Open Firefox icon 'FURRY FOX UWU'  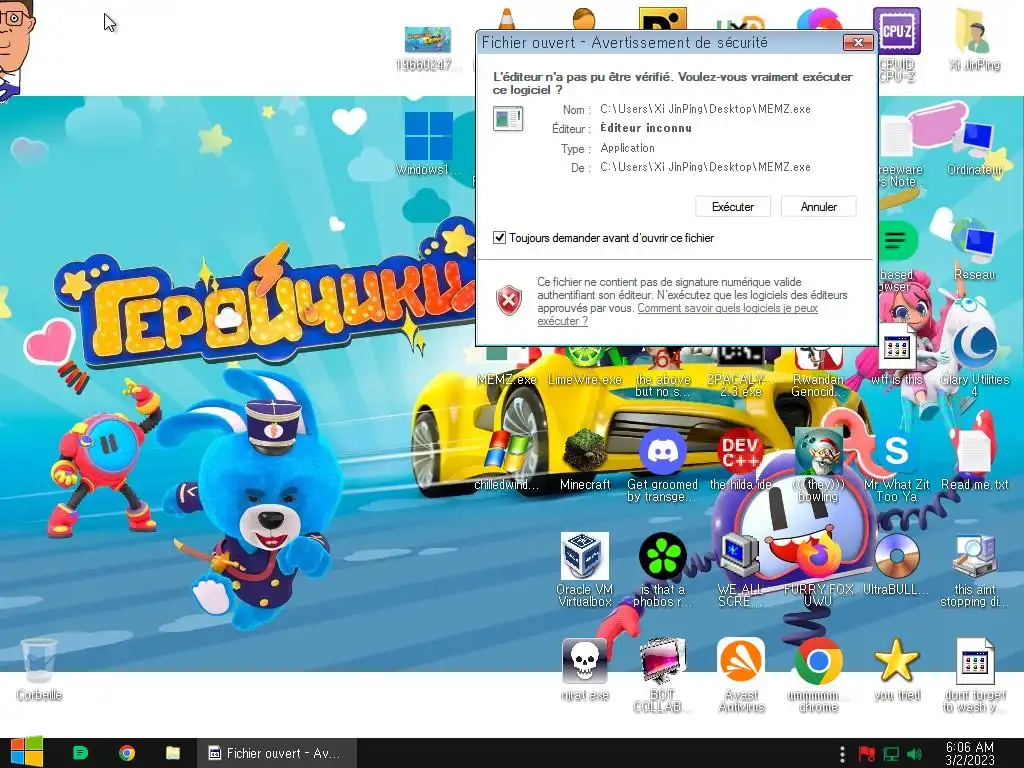pos(818,568)
